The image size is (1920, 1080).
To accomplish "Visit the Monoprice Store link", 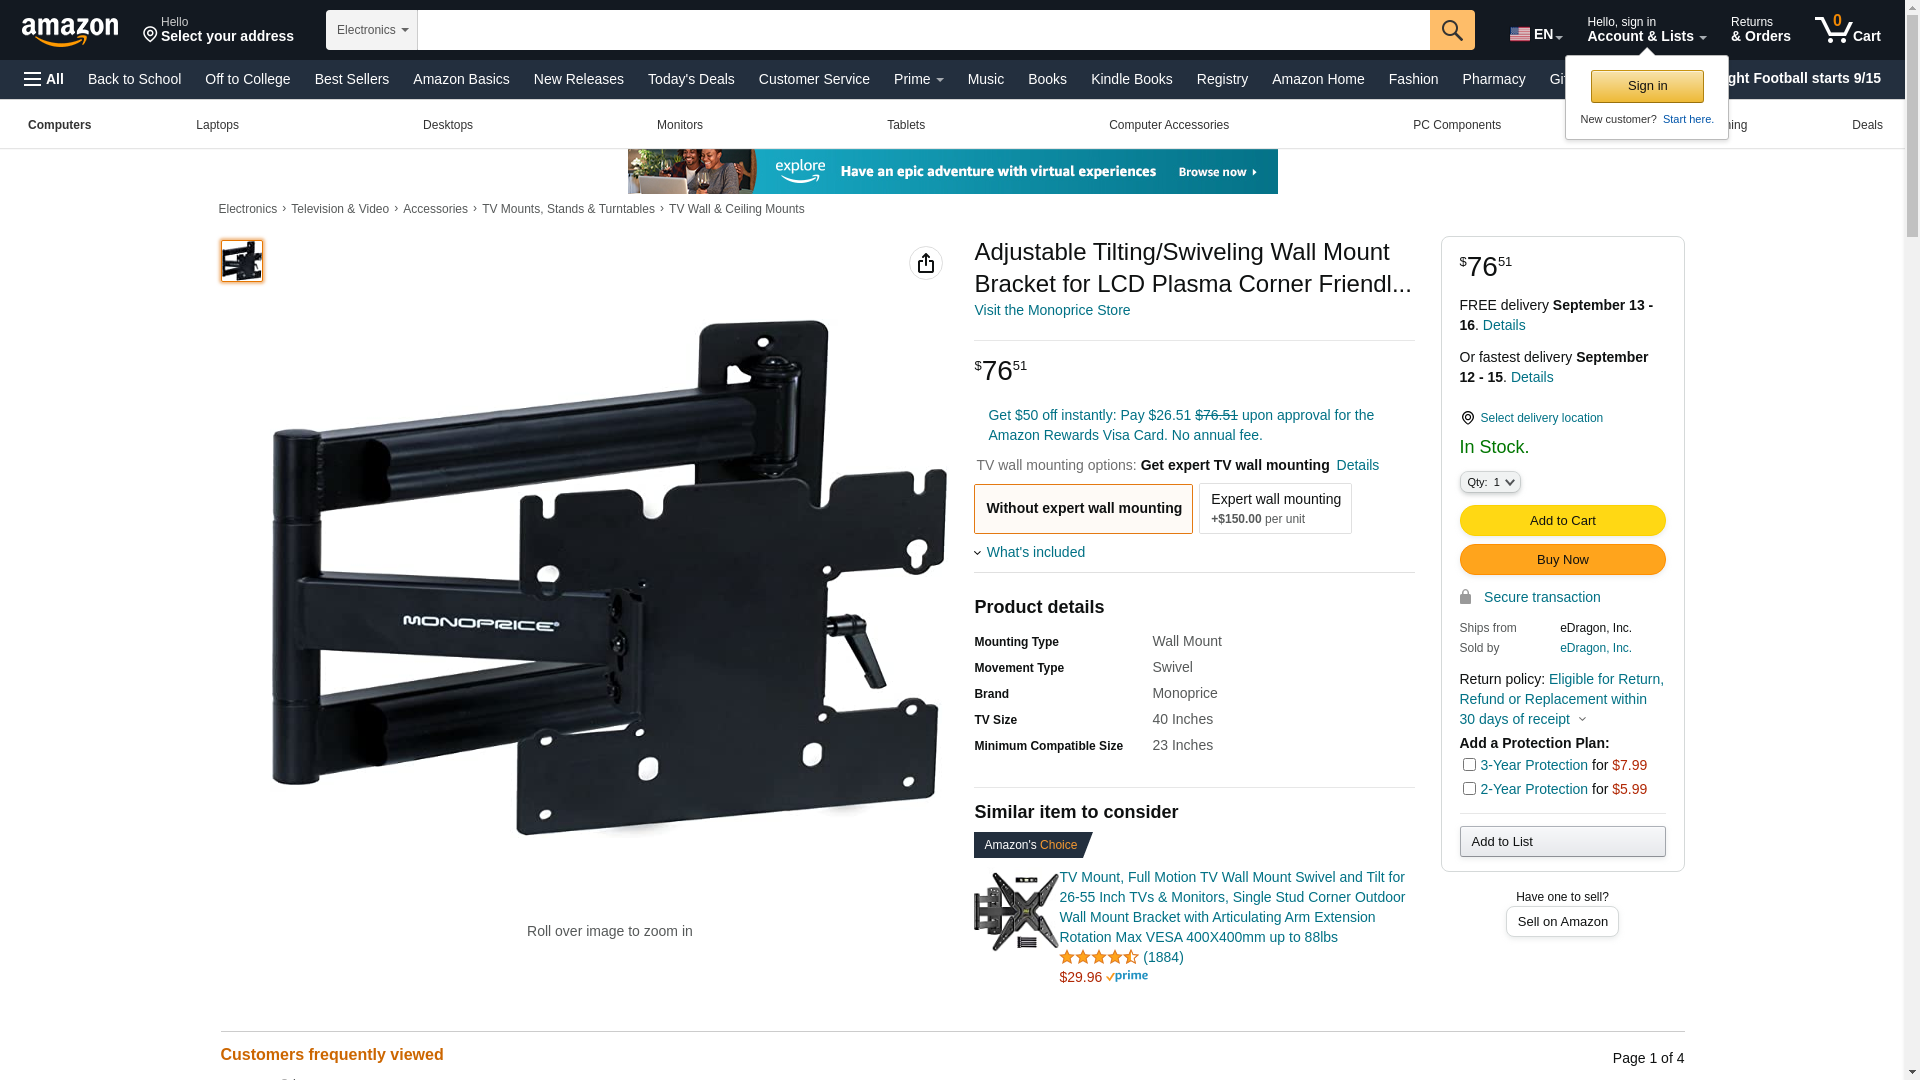I will click(1052, 310).
